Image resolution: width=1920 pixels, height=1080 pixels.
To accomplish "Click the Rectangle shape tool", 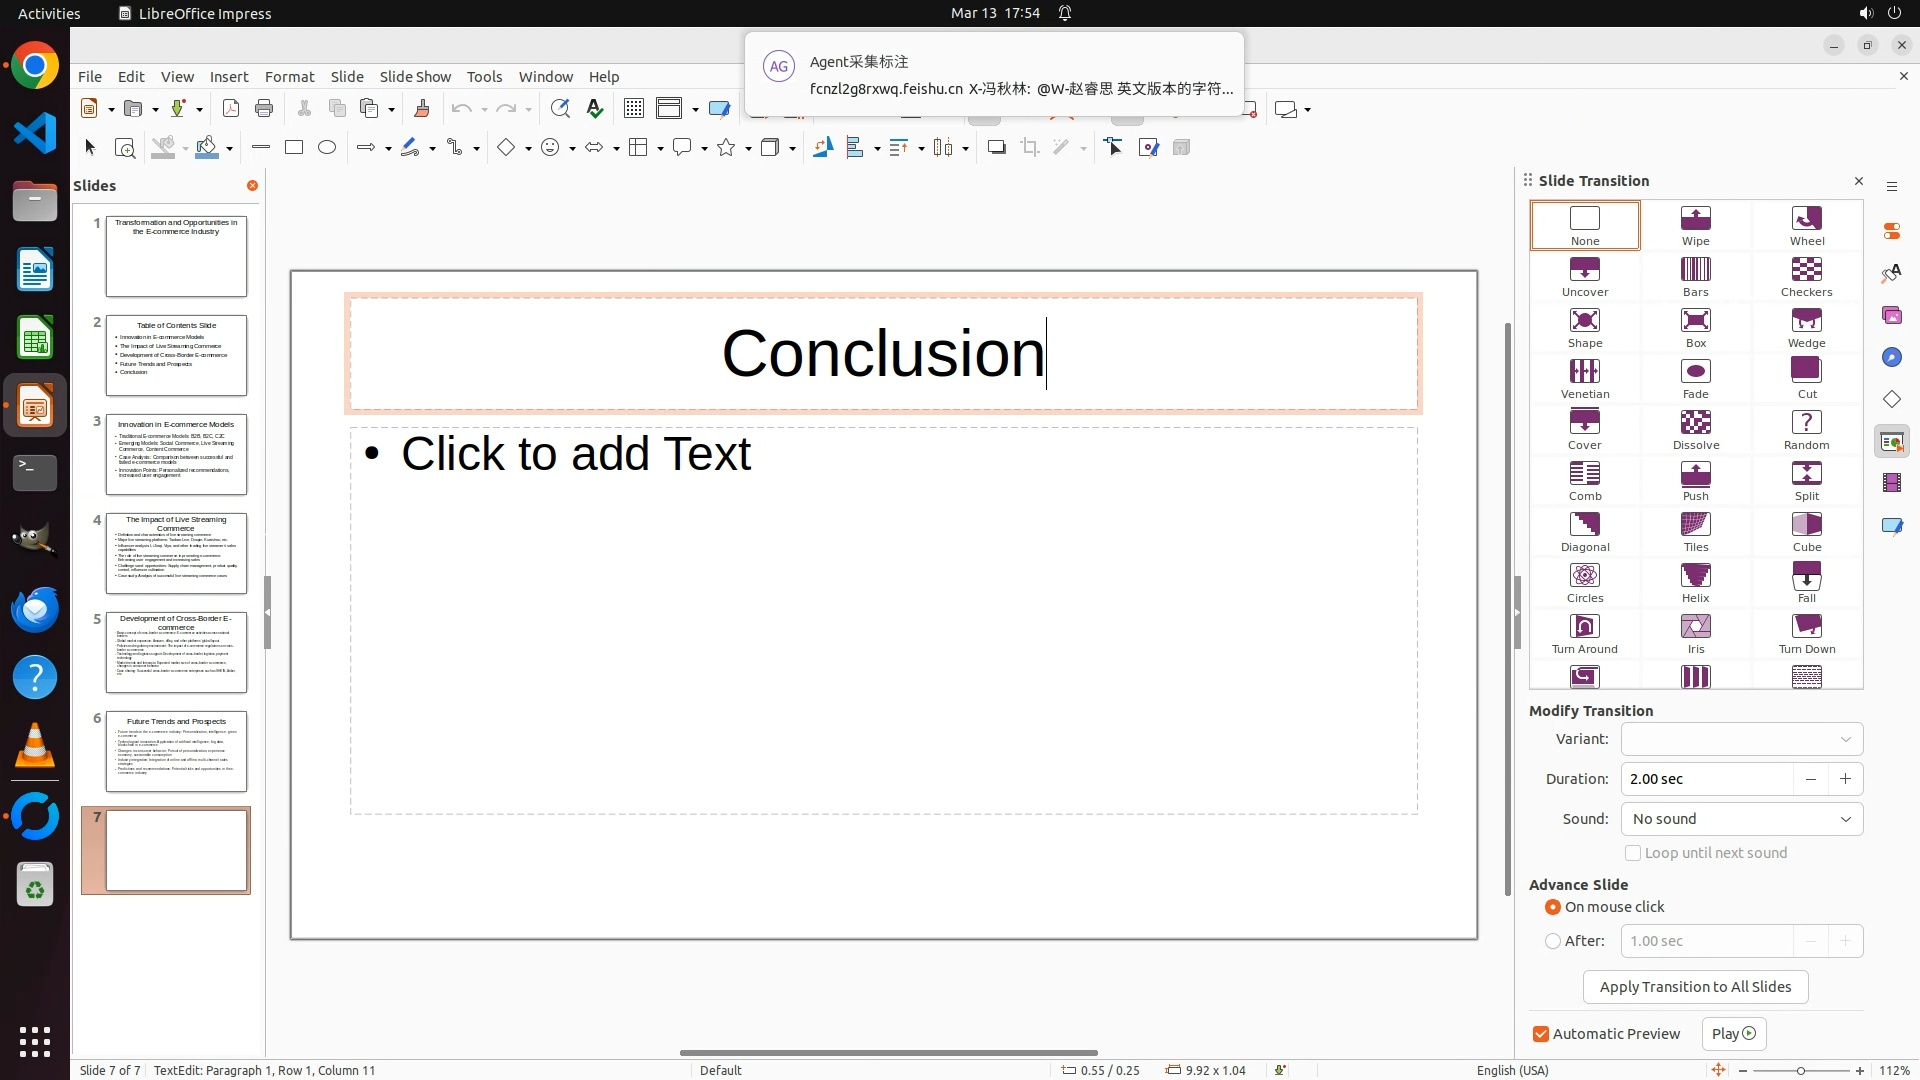I will (294, 148).
